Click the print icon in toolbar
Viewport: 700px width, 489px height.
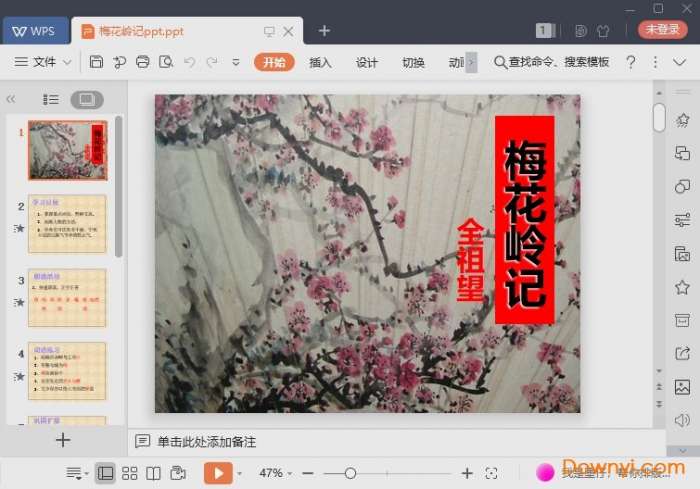(142, 62)
